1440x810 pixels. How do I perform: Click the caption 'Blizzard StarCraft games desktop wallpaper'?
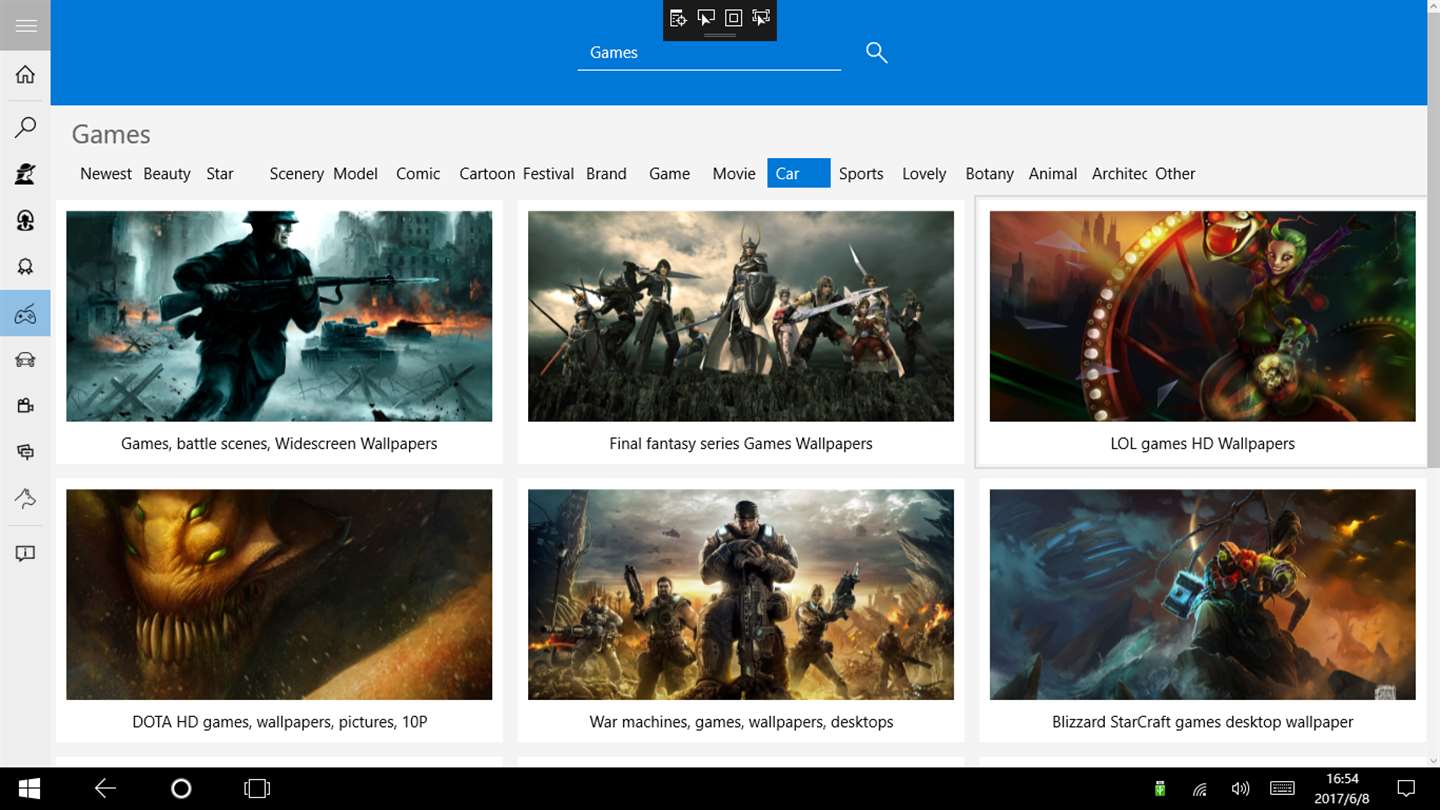click(1203, 721)
